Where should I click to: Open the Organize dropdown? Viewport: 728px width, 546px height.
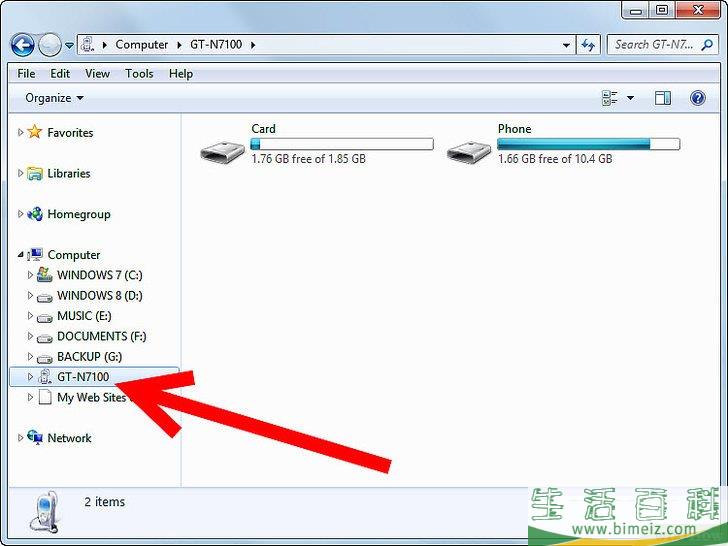coord(54,98)
